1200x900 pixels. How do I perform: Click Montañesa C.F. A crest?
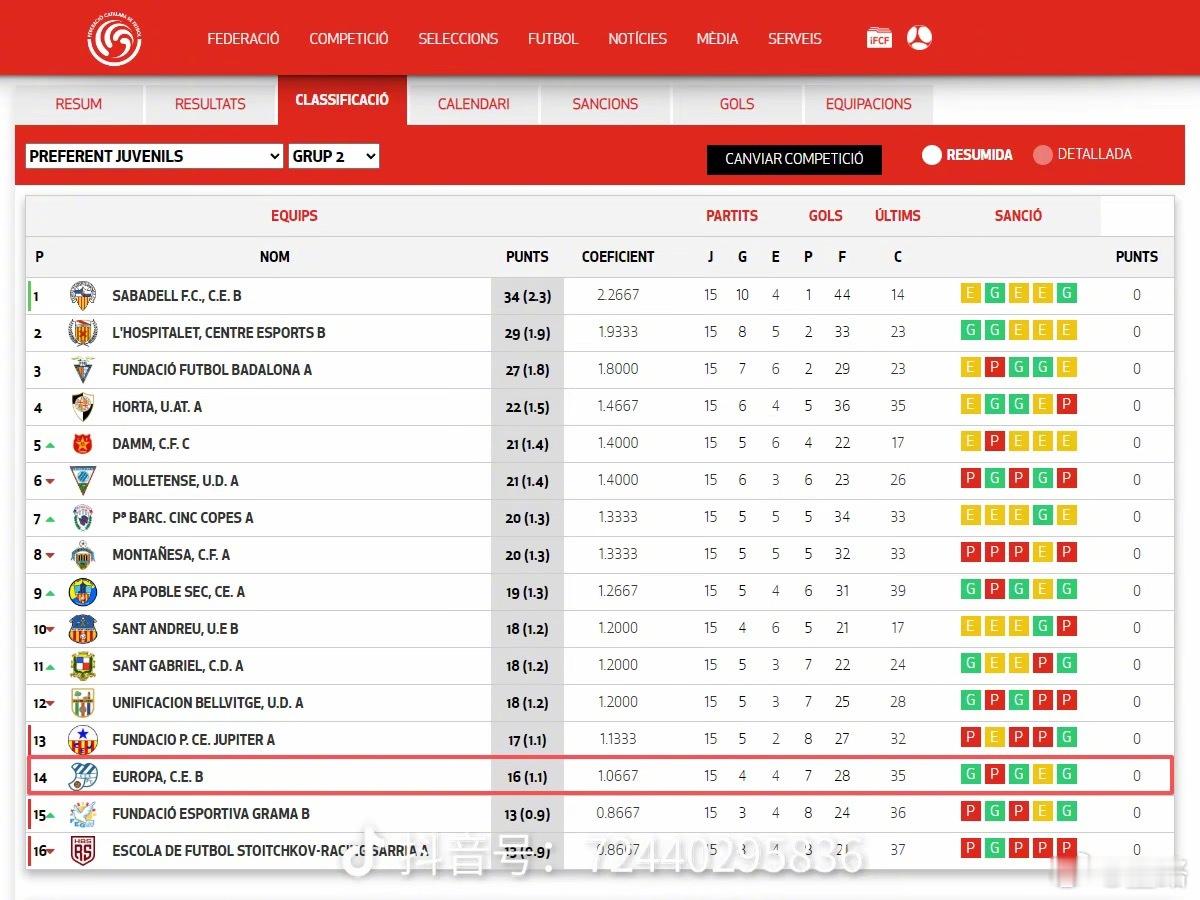coord(83,554)
